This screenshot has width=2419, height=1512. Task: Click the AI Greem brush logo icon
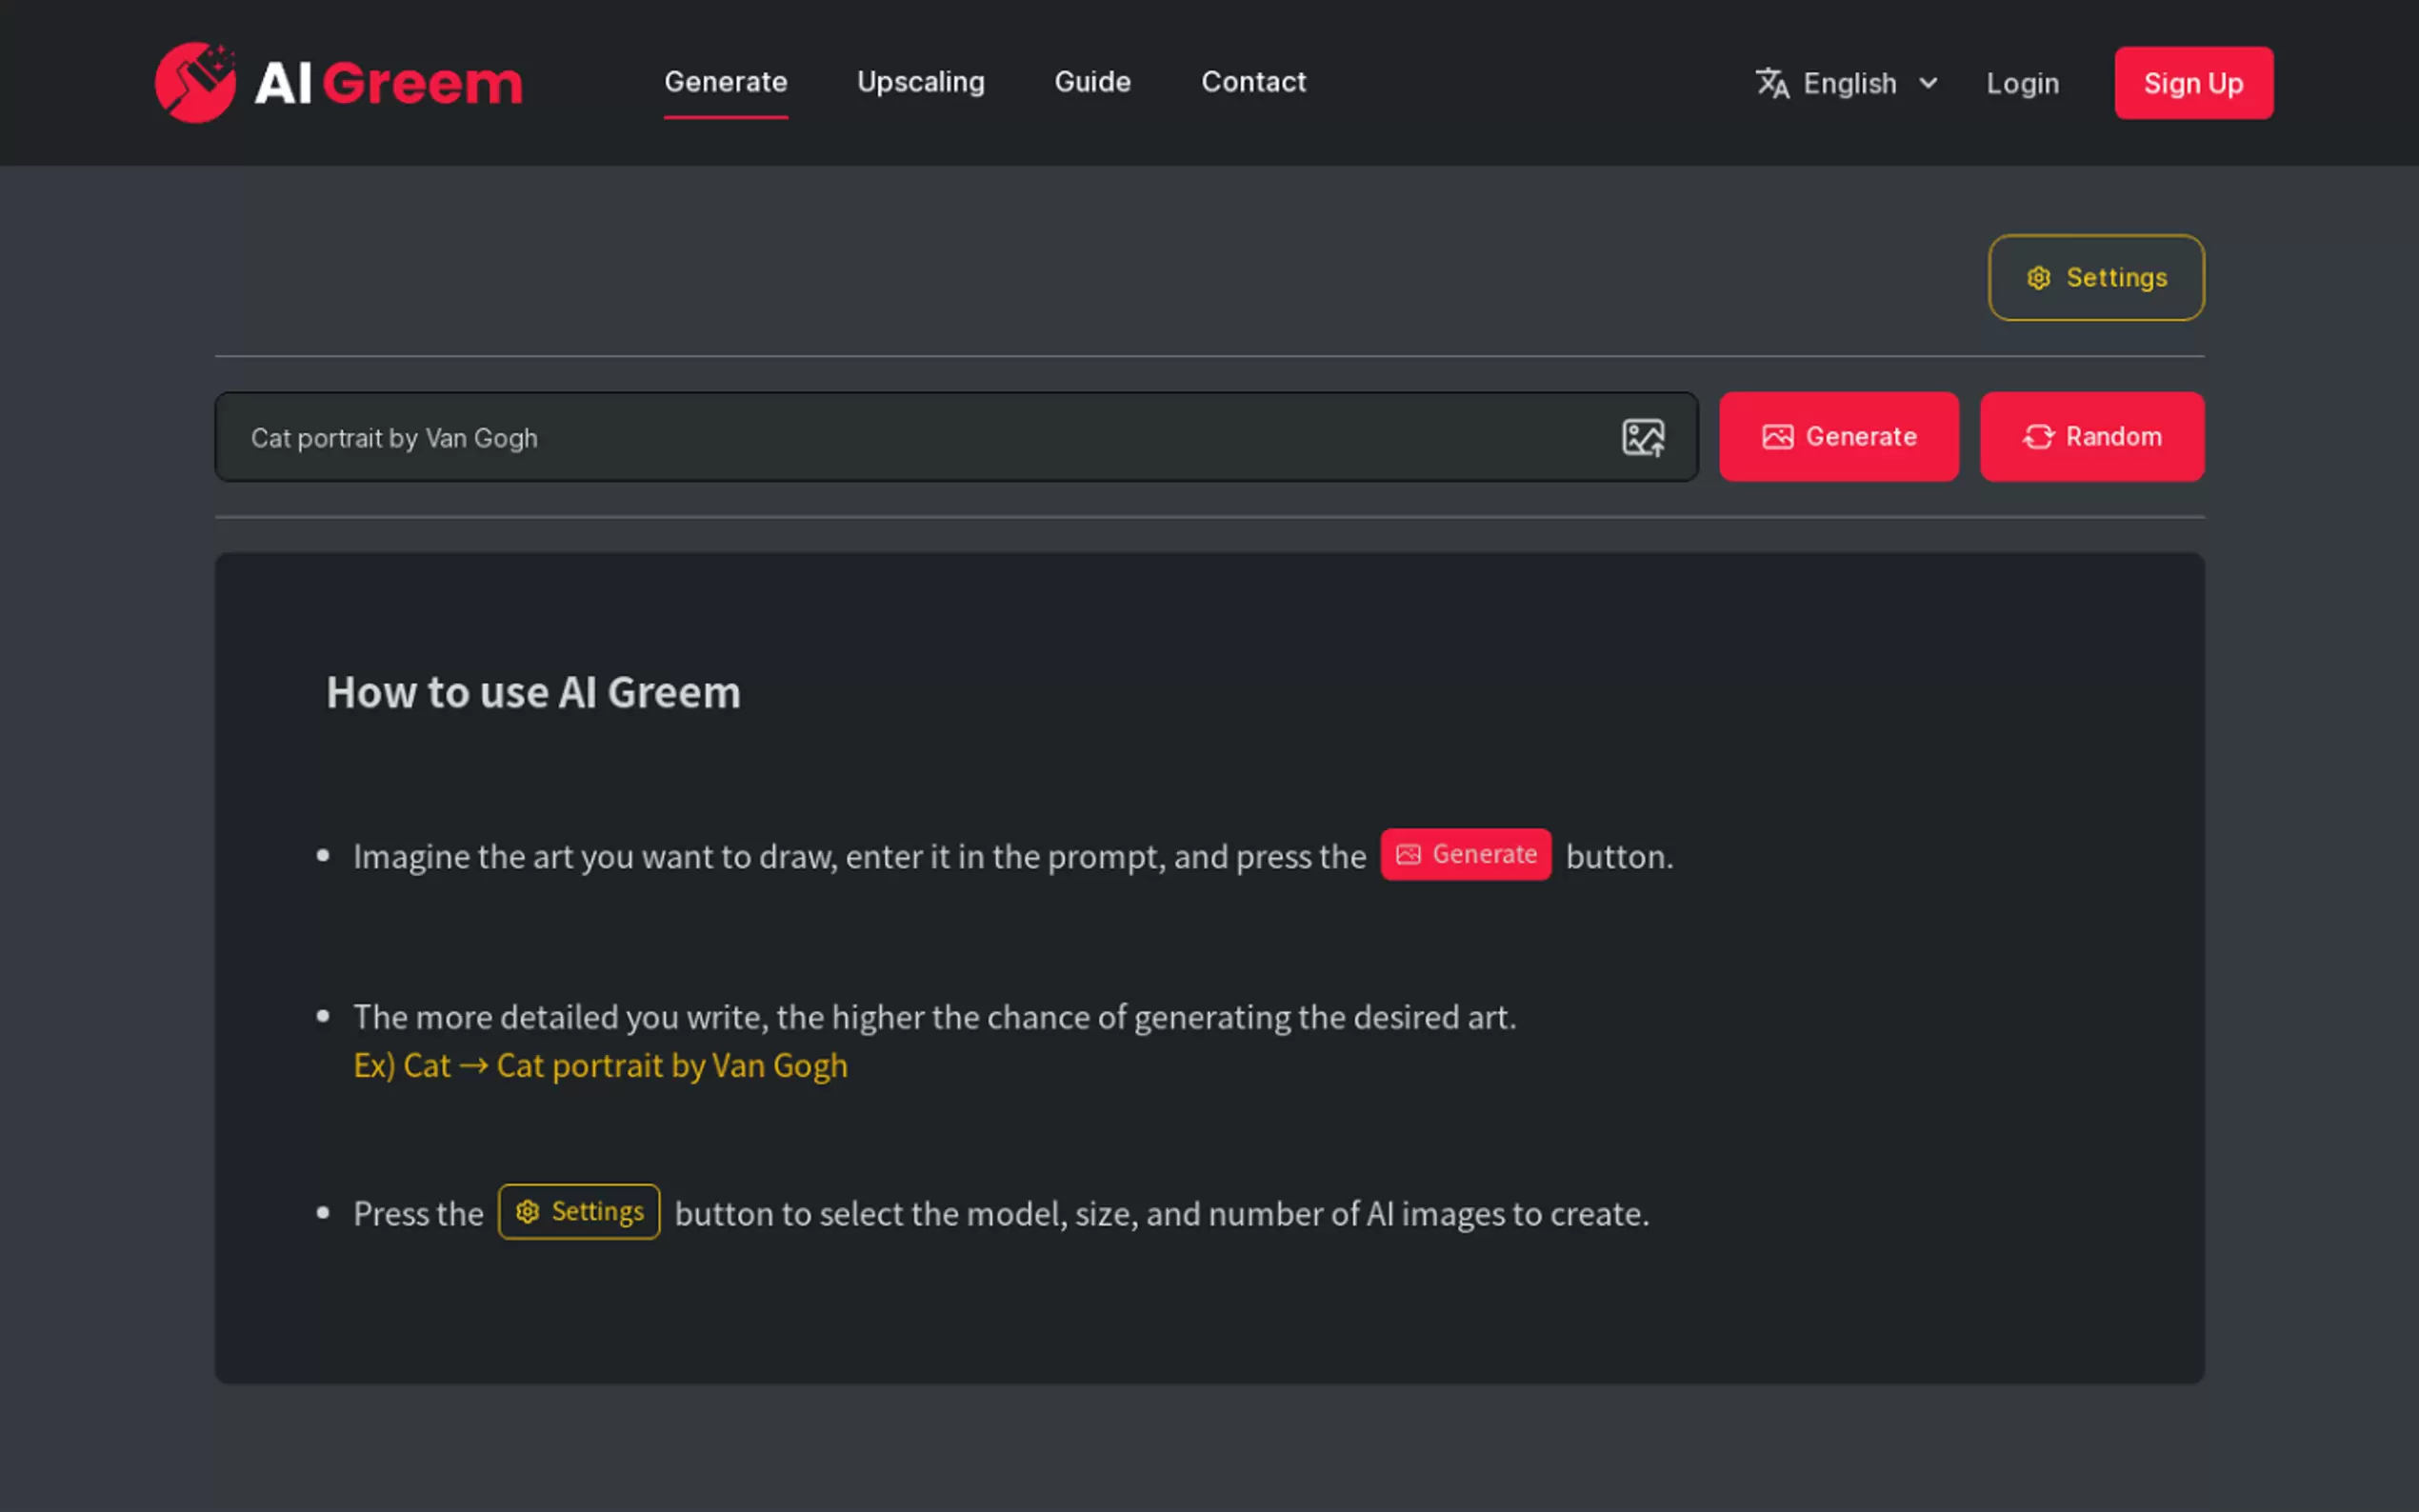(x=195, y=82)
